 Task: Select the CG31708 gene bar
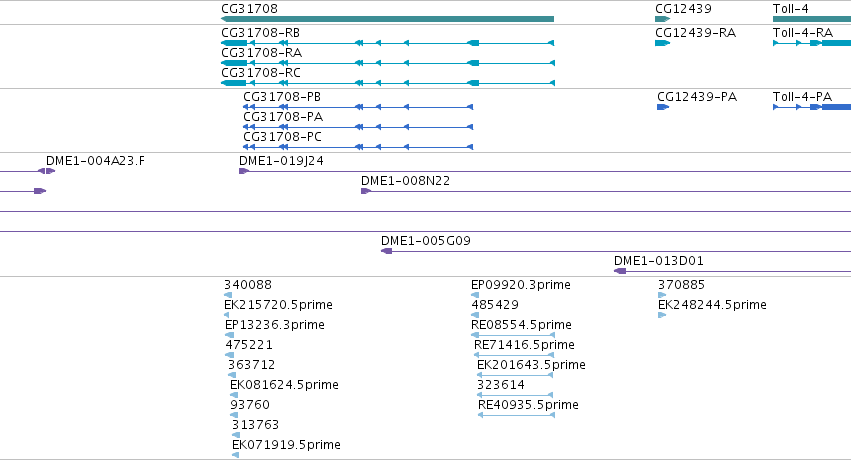tap(388, 19)
